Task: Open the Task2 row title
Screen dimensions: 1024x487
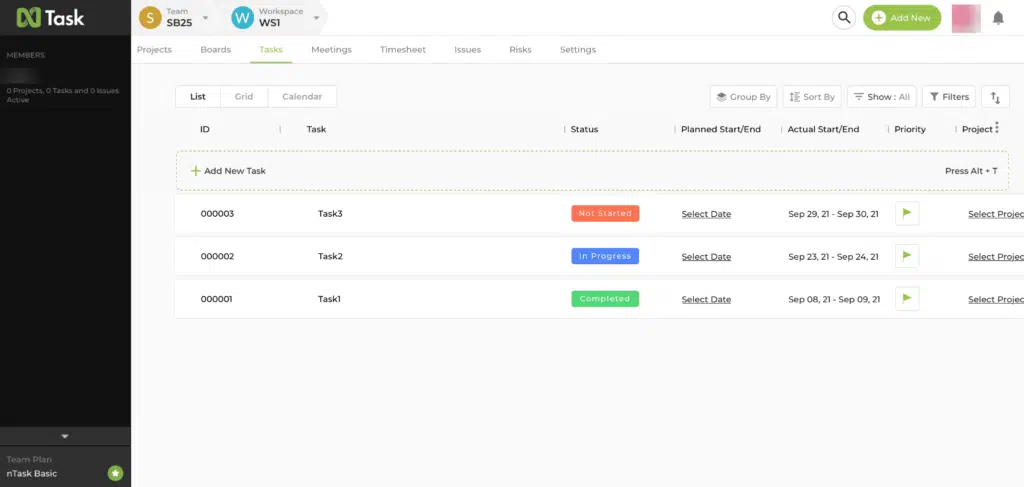Action: coord(330,256)
